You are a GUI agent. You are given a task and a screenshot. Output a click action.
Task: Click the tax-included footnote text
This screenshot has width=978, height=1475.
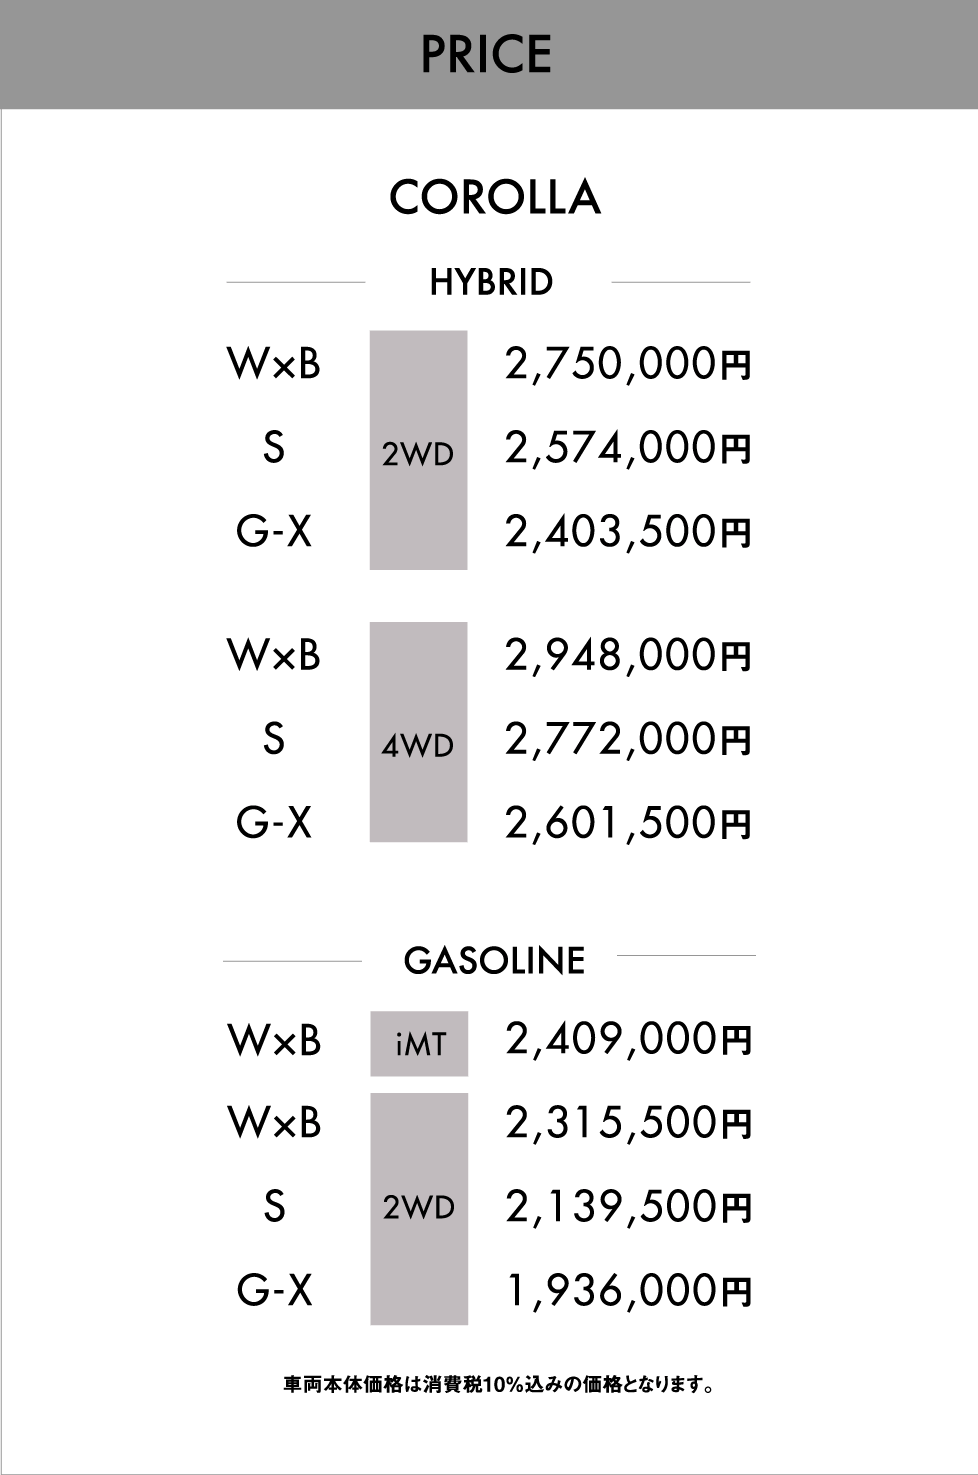[498, 1386]
